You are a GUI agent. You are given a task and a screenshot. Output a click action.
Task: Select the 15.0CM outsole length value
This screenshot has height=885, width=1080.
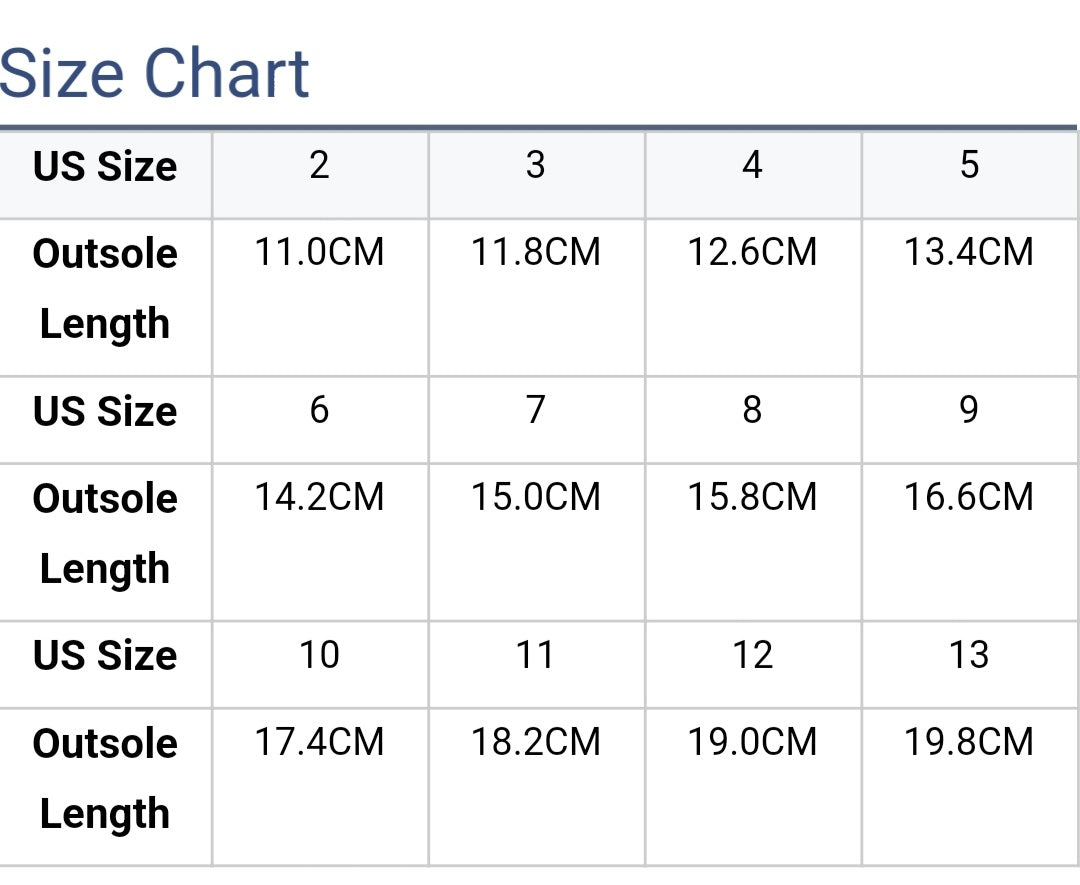[x=536, y=497]
